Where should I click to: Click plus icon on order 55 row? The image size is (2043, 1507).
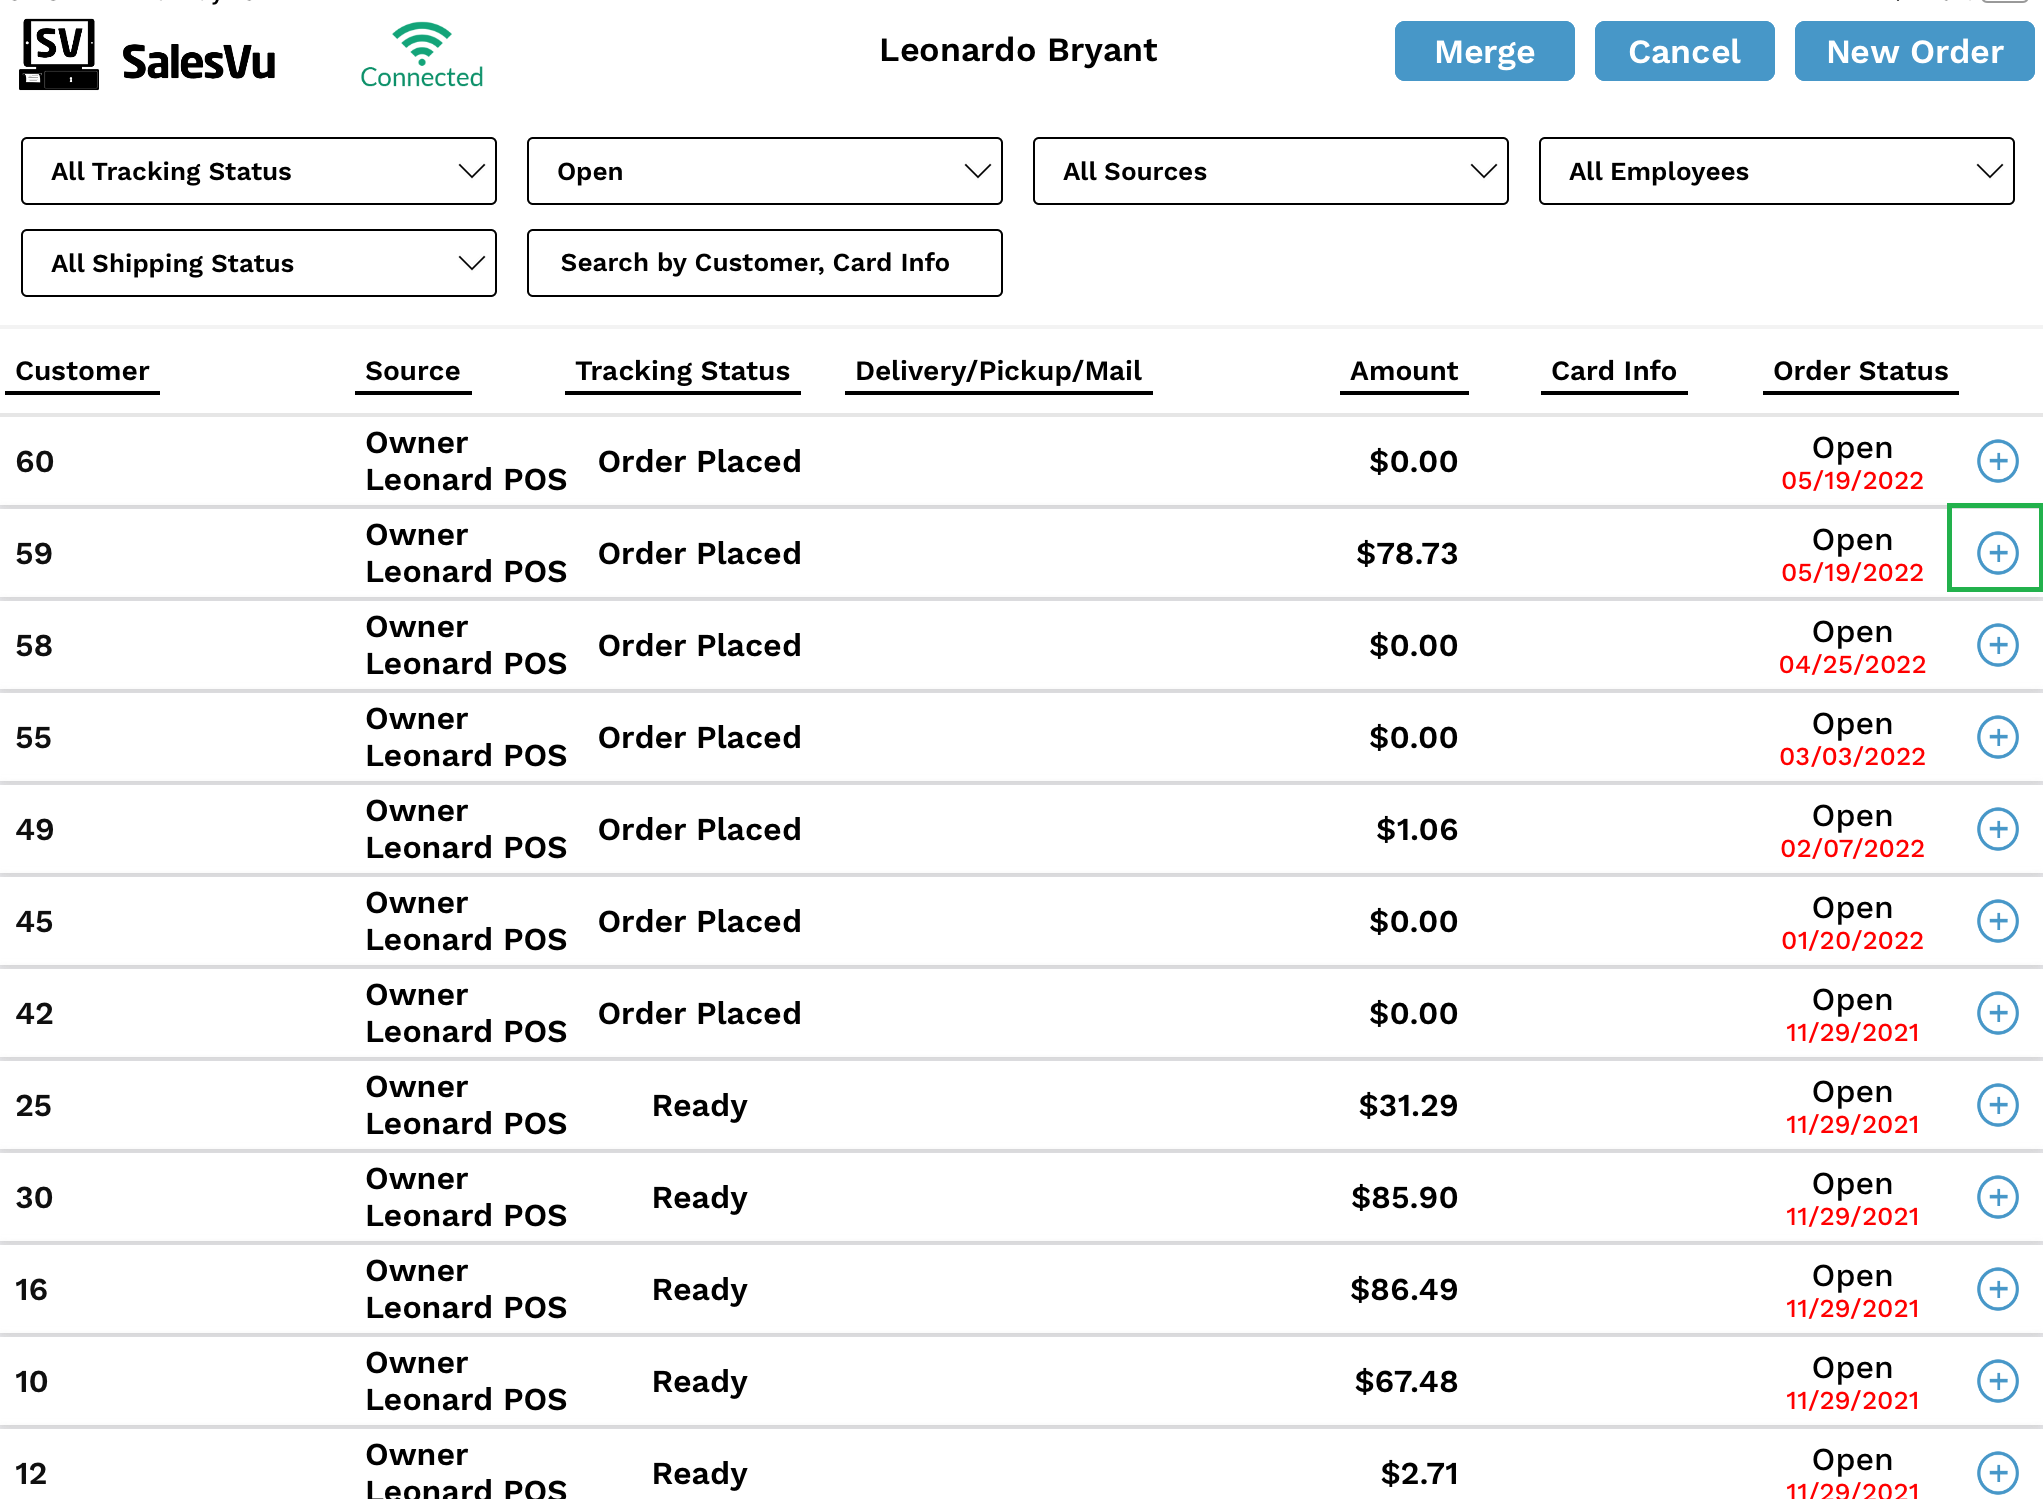click(x=1997, y=737)
